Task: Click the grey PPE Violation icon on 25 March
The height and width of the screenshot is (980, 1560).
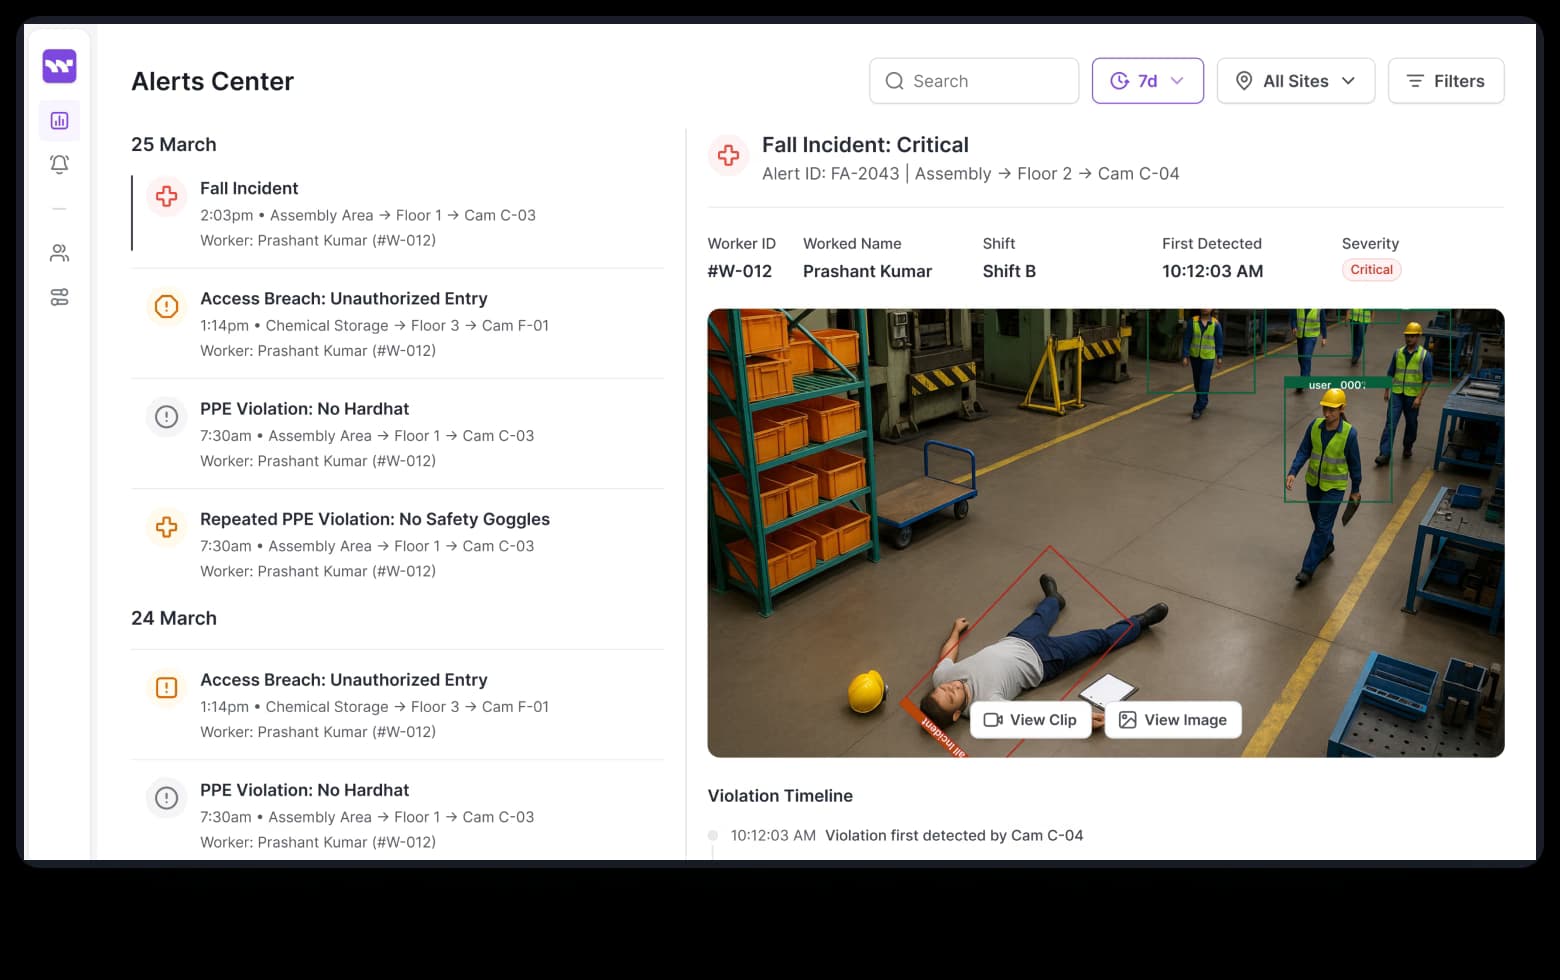Action: tap(167, 417)
